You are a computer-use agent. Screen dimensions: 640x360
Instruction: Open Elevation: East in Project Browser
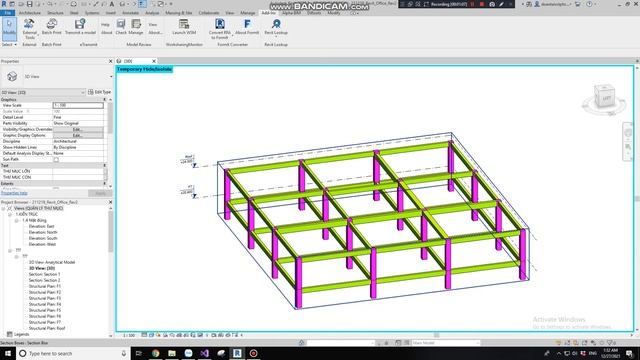pyautogui.click(x=41, y=226)
